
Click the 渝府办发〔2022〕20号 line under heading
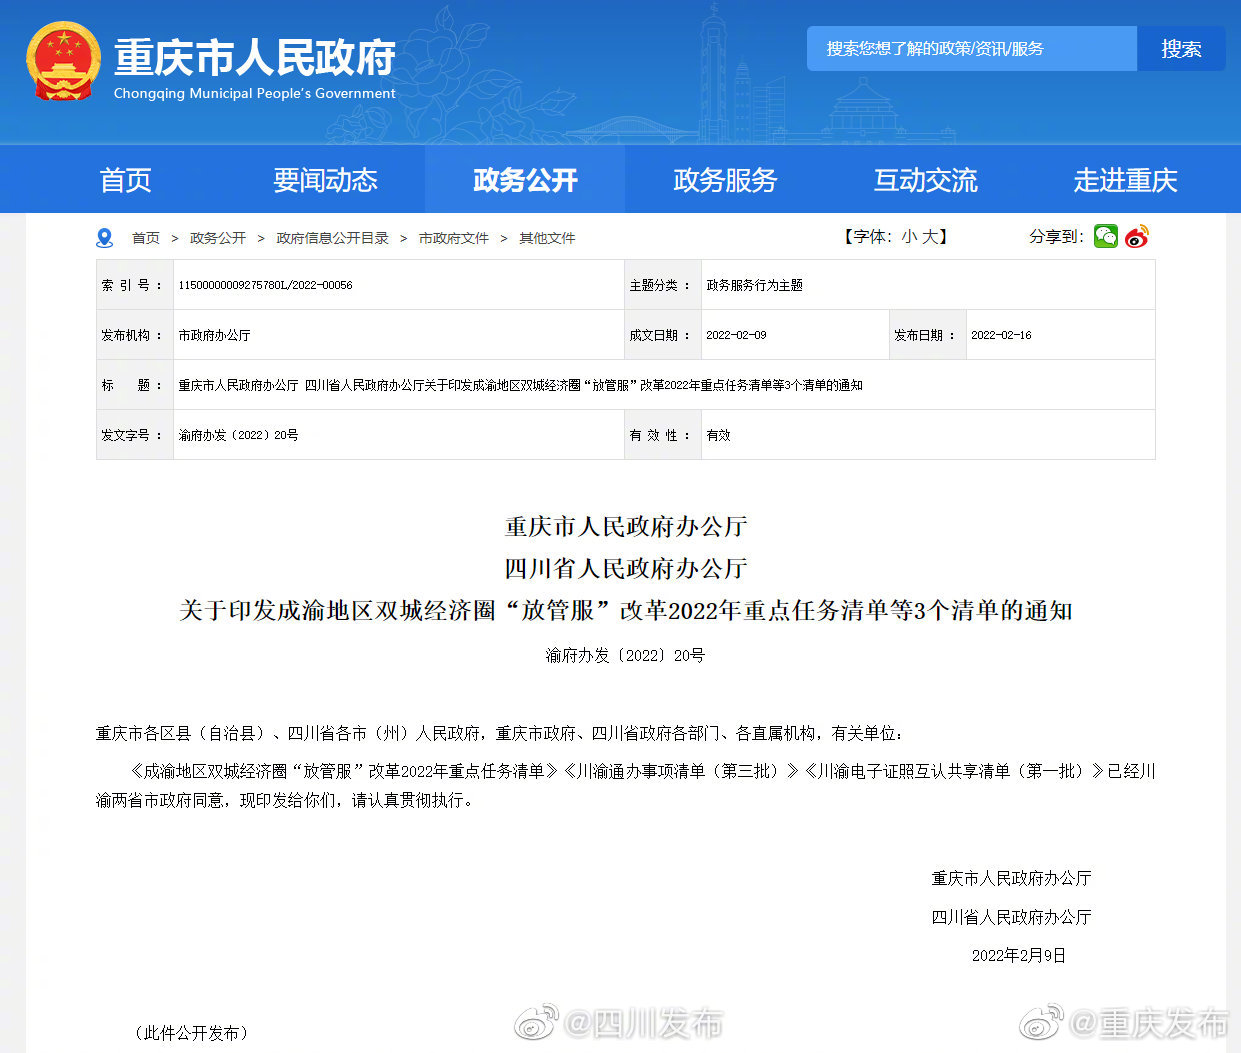[x=626, y=655]
